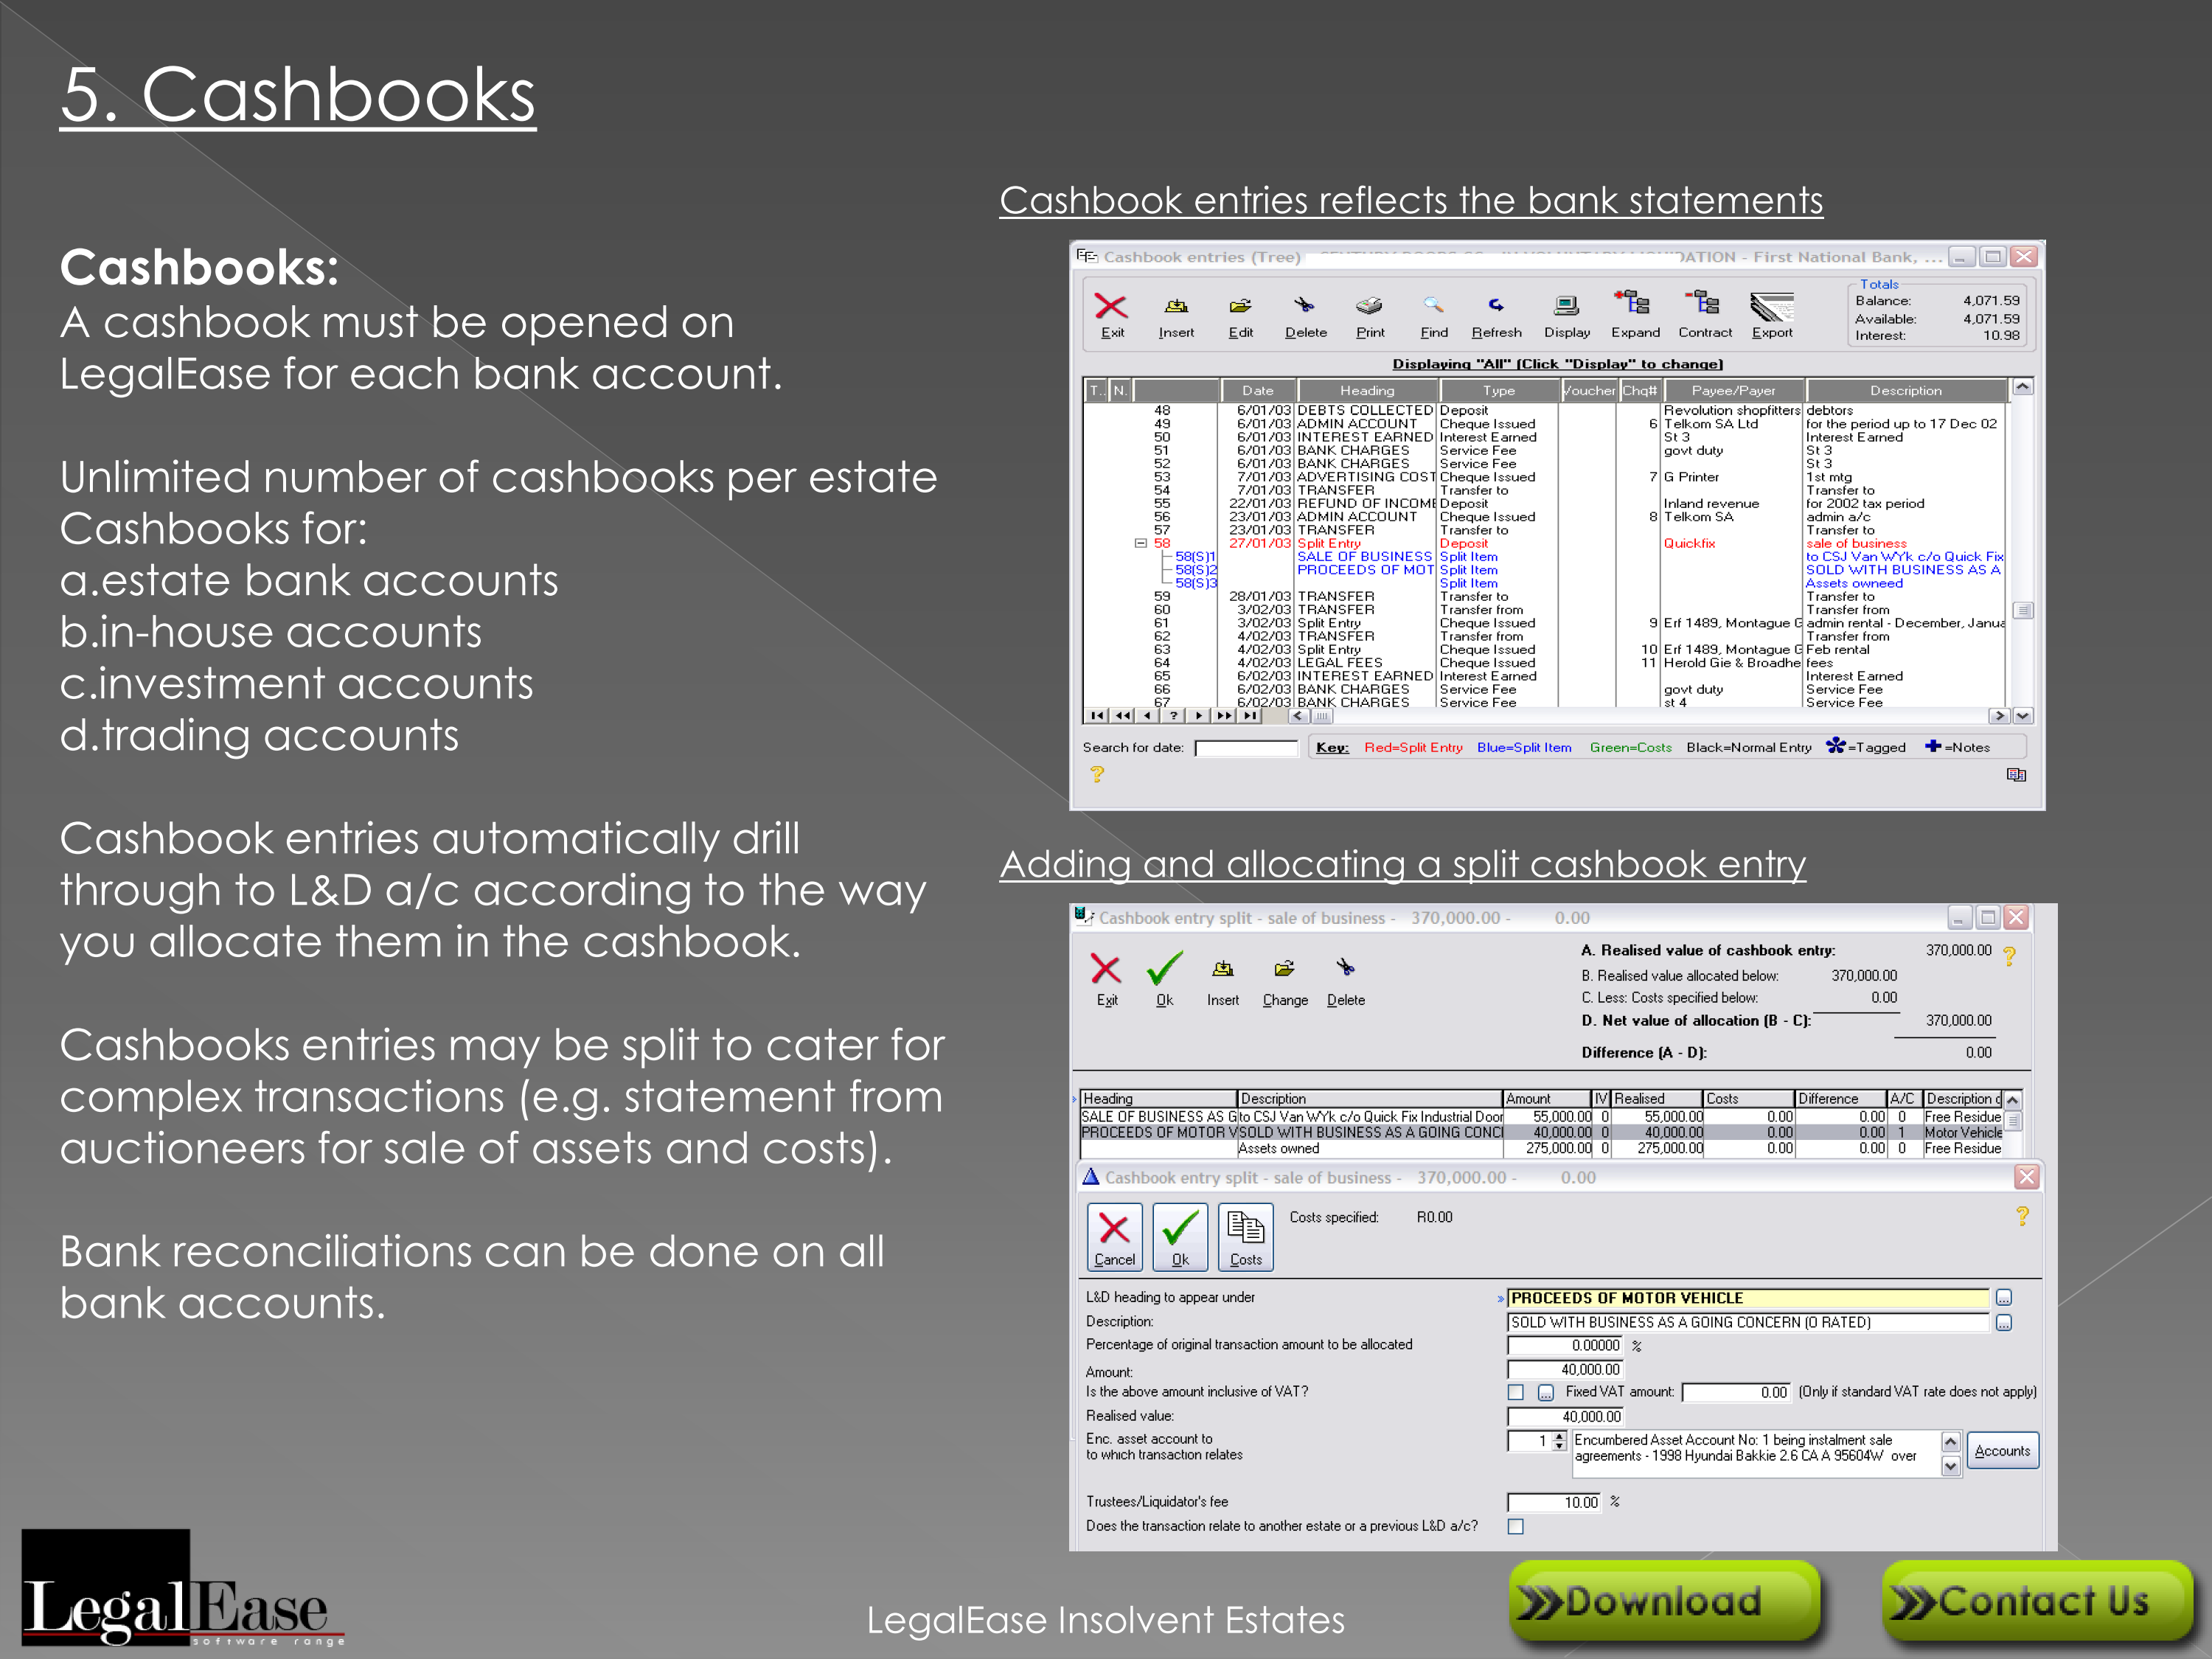This screenshot has height=1659, width=2212.
Task: Click the horizontal scrollbar right arrow in the cashbook list
Action: click(x=1998, y=716)
